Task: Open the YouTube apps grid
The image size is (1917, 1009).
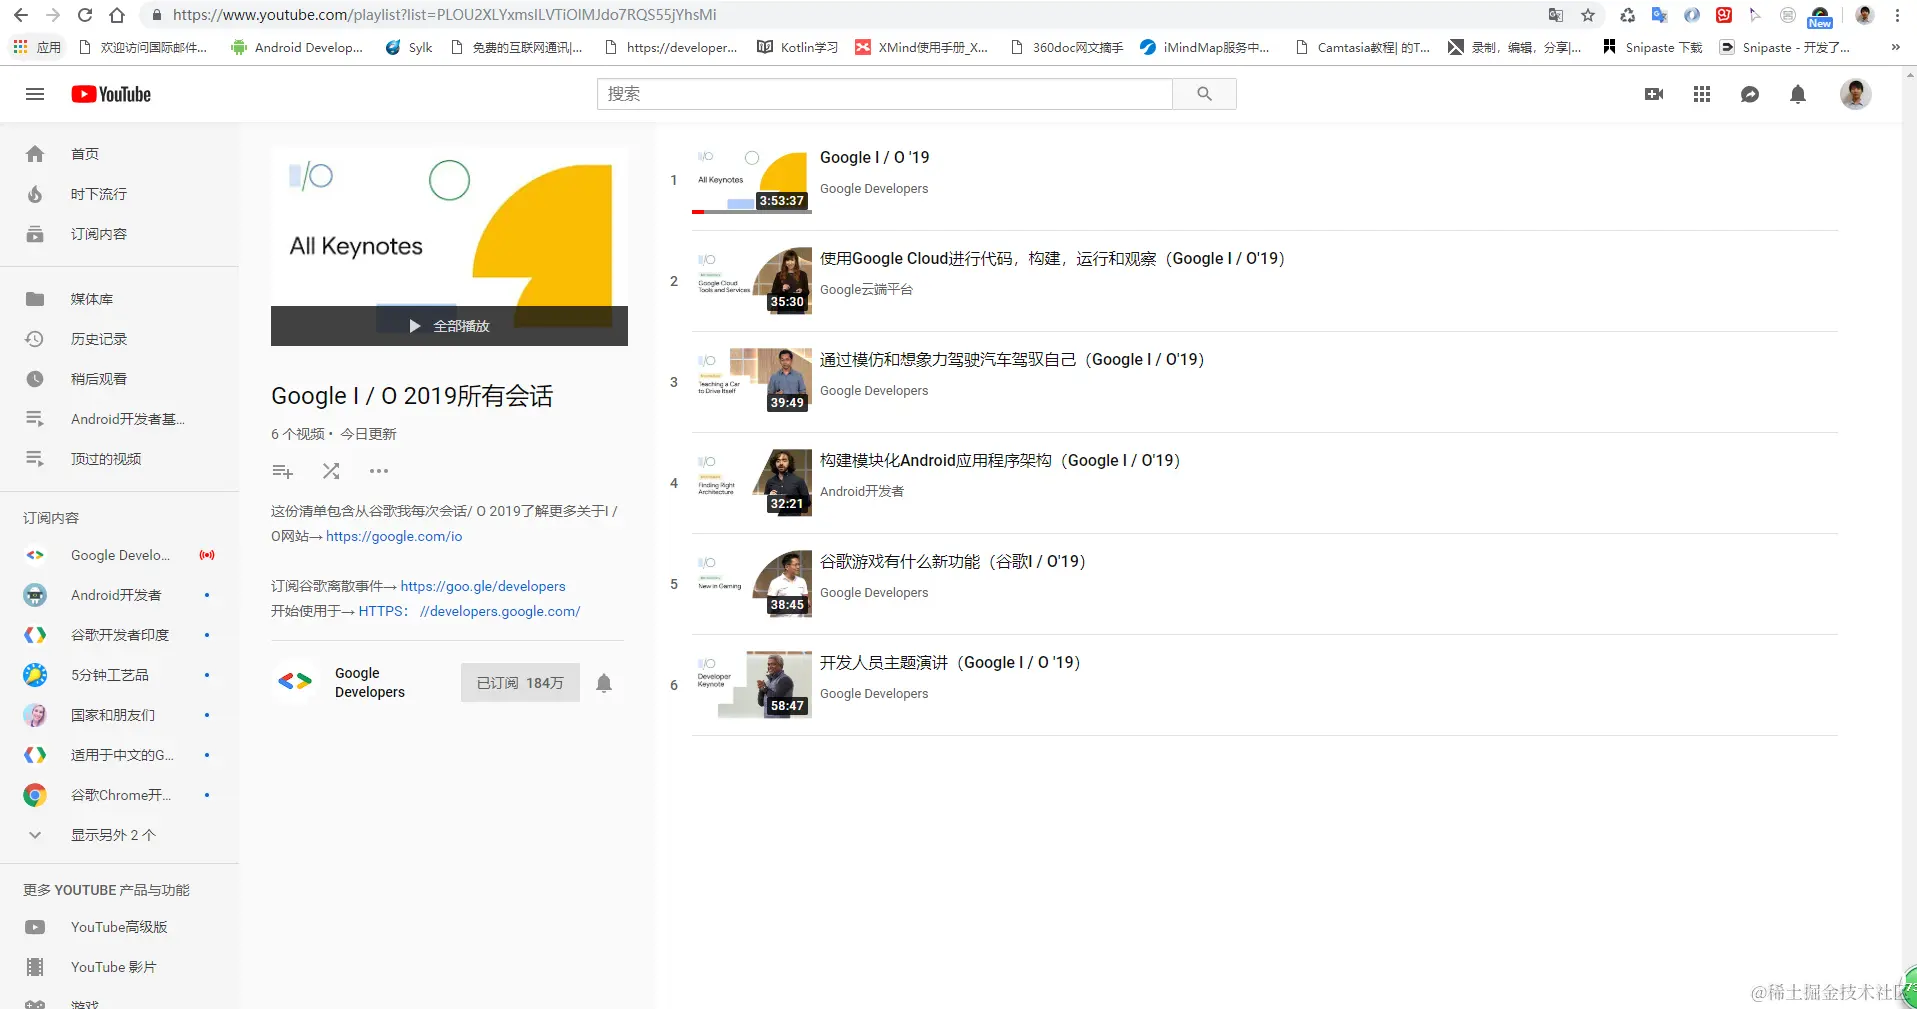Action: [x=1702, y=93]
